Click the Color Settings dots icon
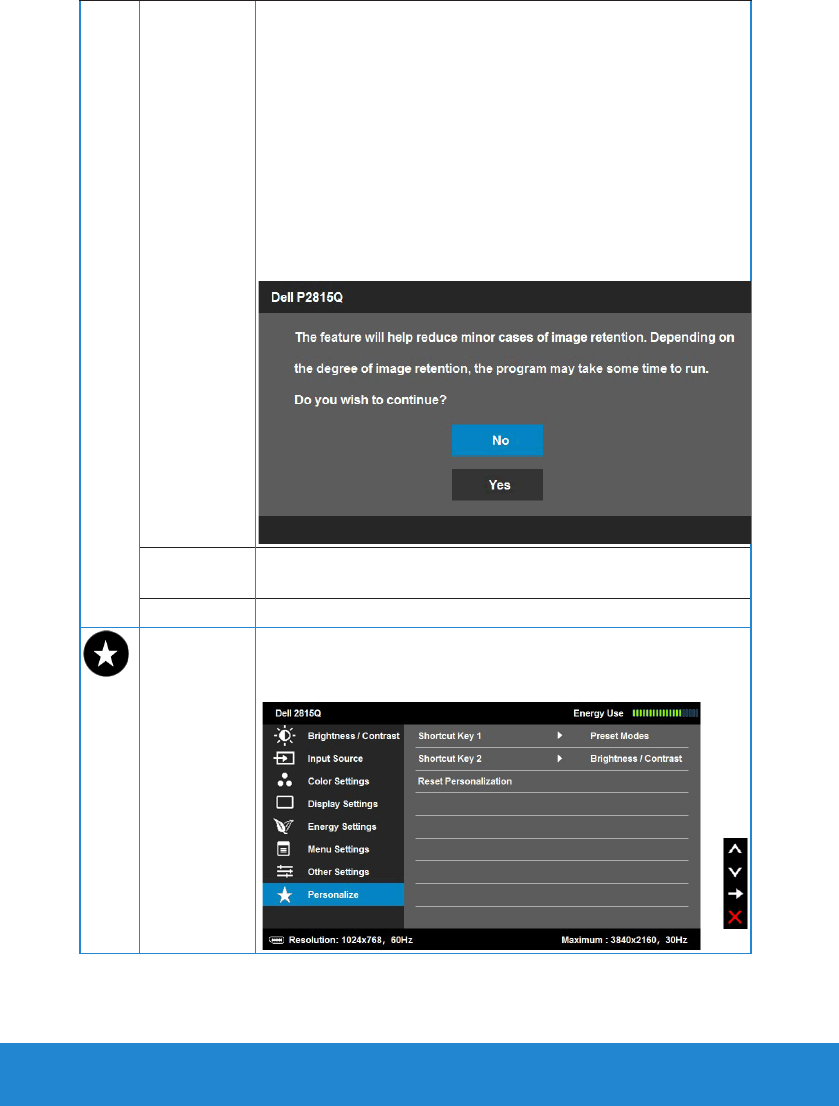 tap(284, 780)
